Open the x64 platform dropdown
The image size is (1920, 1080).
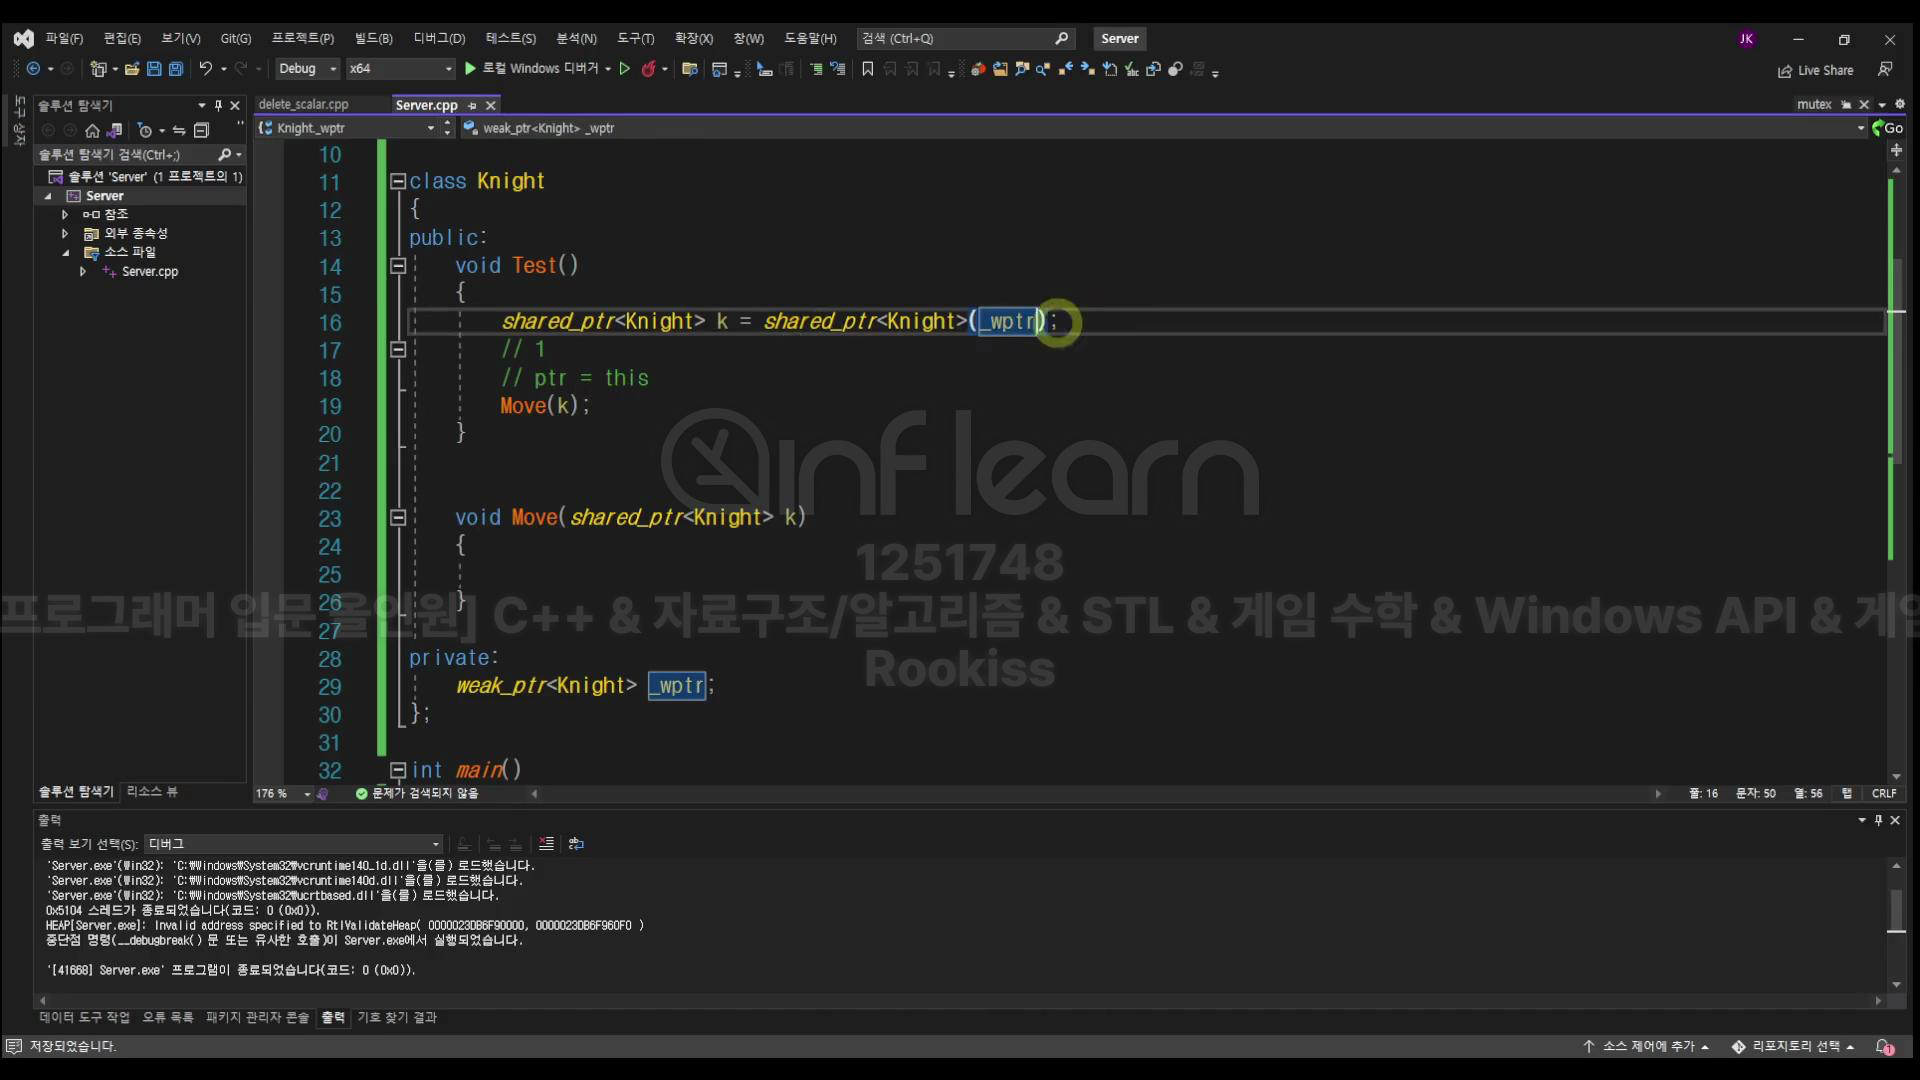pyautogui.click(x=400, y=69)
